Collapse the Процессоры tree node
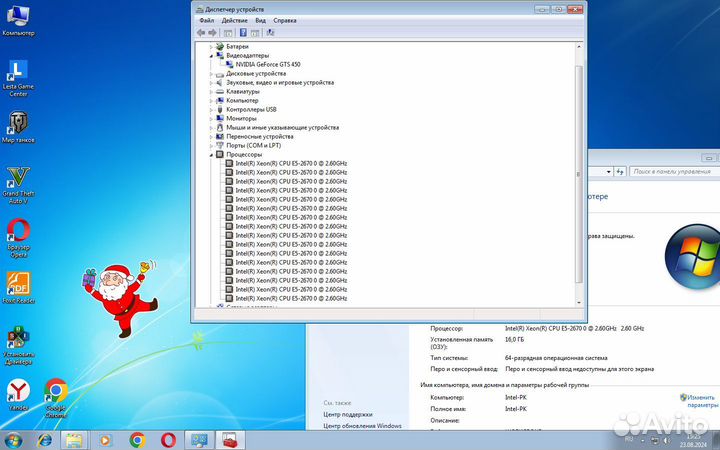 pyautogui.click(x=212, y=155)
